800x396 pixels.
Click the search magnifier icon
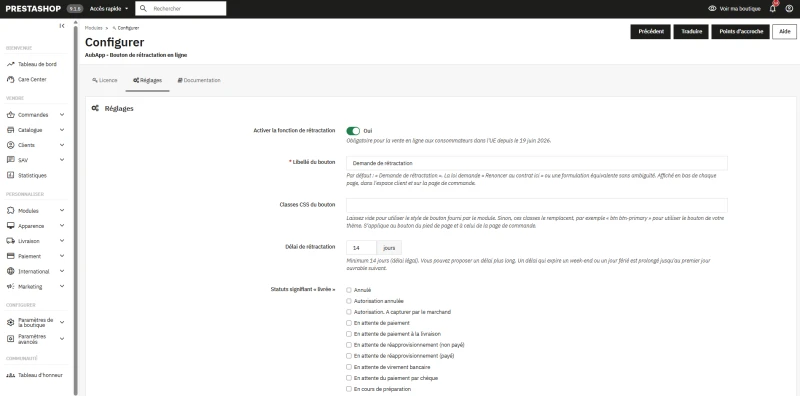pyautogui.click(x=143, y=9)
